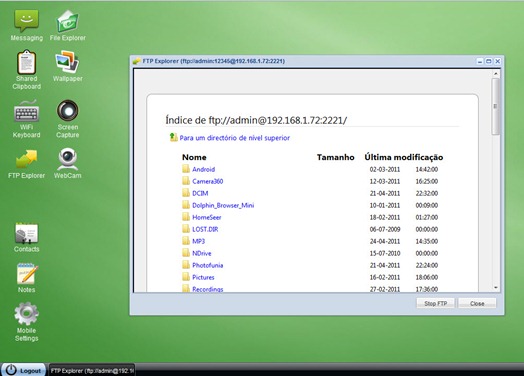Click the folder icon beside MP3
Image resolution: width=524 pixels, height=376 pixels.
[x=186, y=241]
